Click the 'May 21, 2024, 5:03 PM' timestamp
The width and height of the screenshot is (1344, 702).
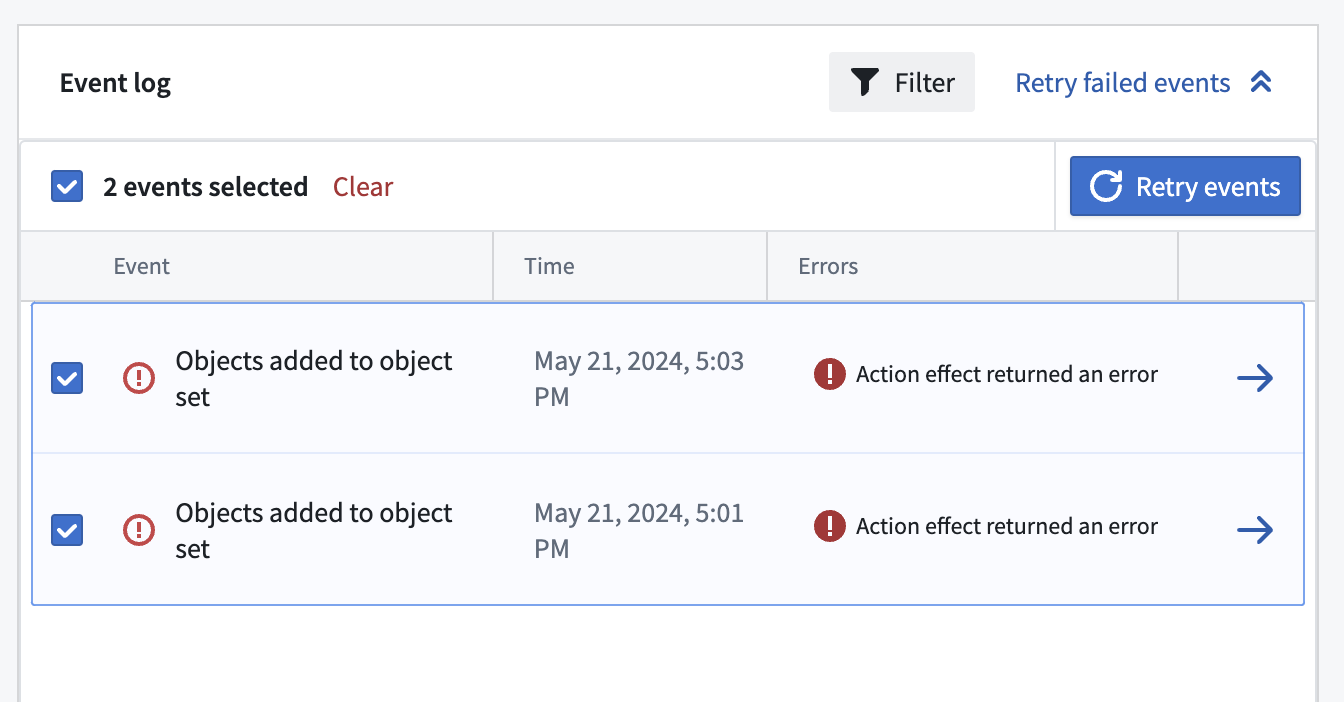point(639,378)
